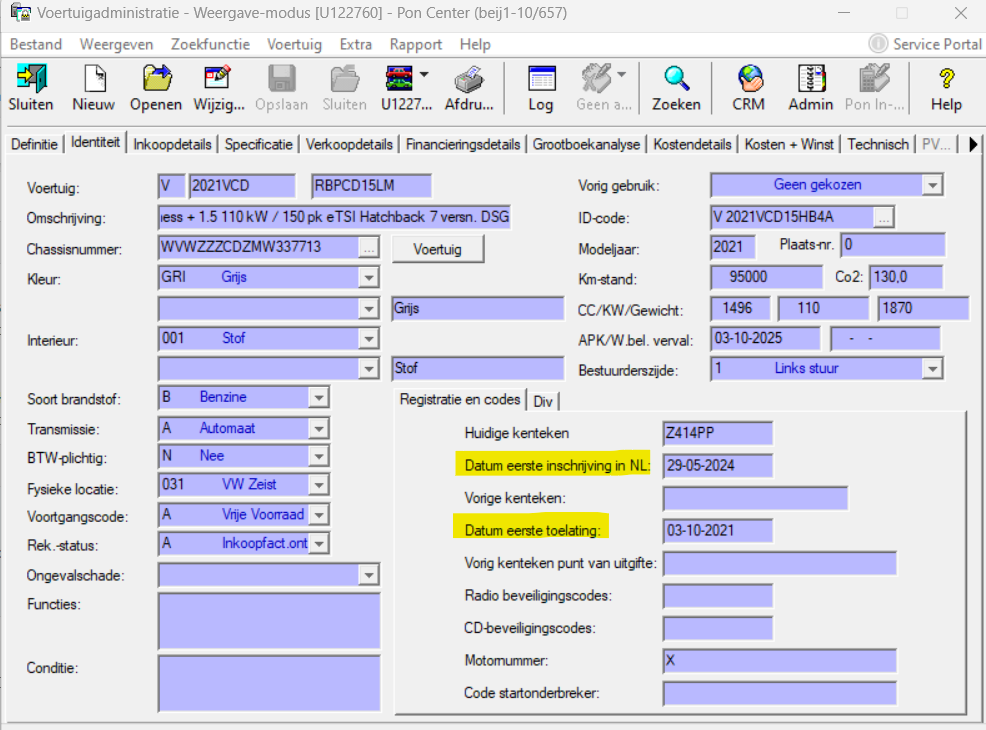Switch to the Specificatie tab
This screenshot has height=730, width=986.
(x=258, y=145)
